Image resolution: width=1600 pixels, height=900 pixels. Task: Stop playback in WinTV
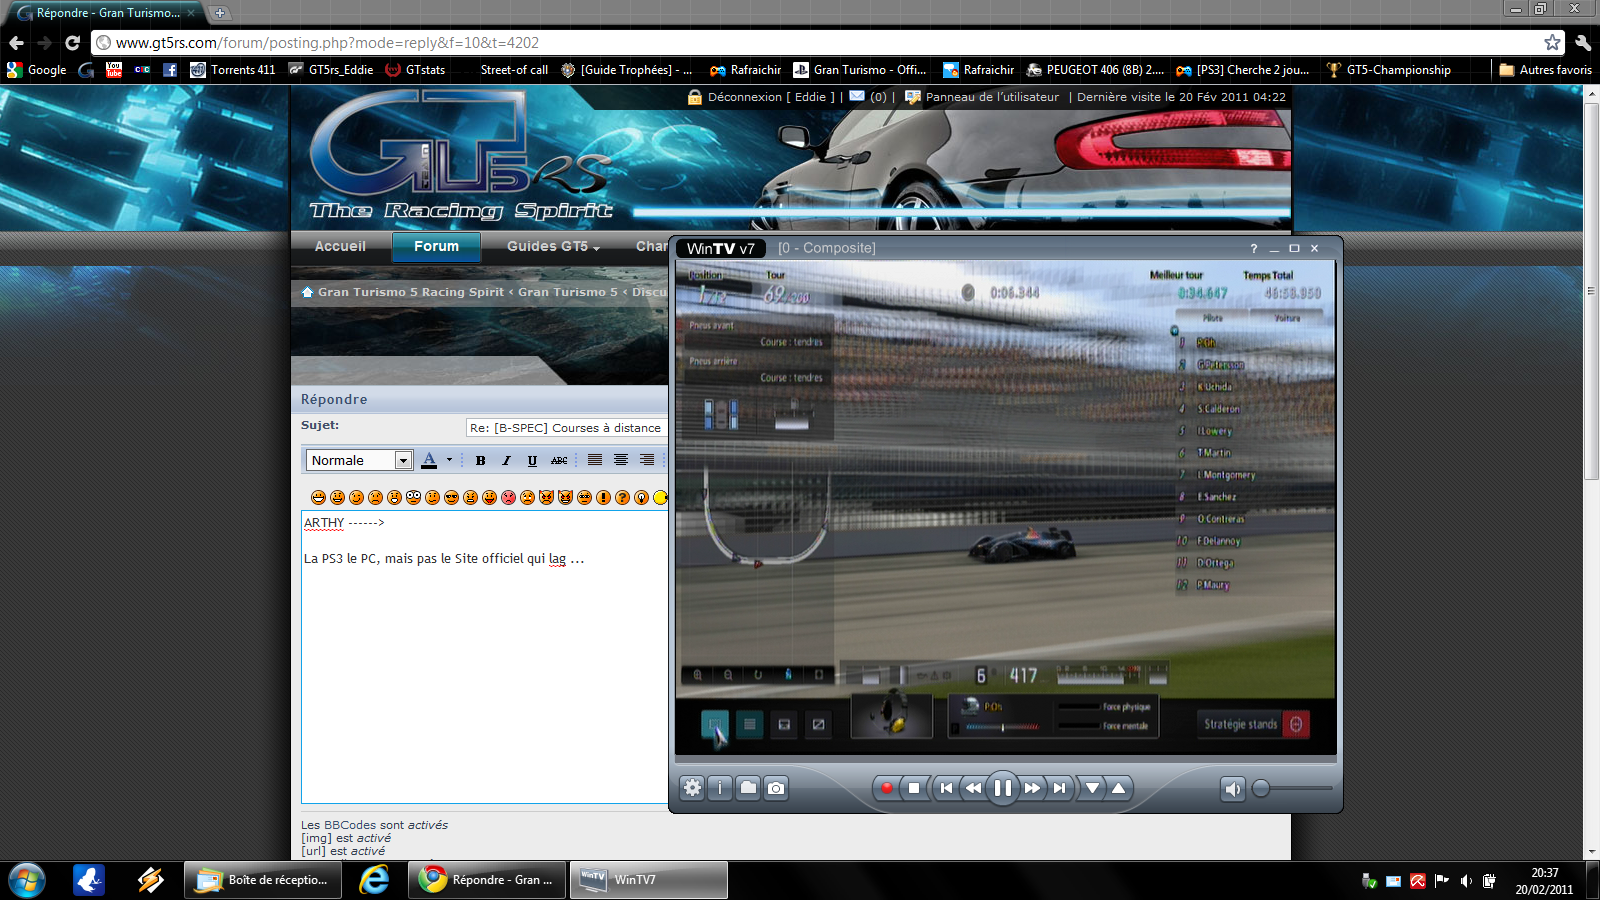coord(914,788)
